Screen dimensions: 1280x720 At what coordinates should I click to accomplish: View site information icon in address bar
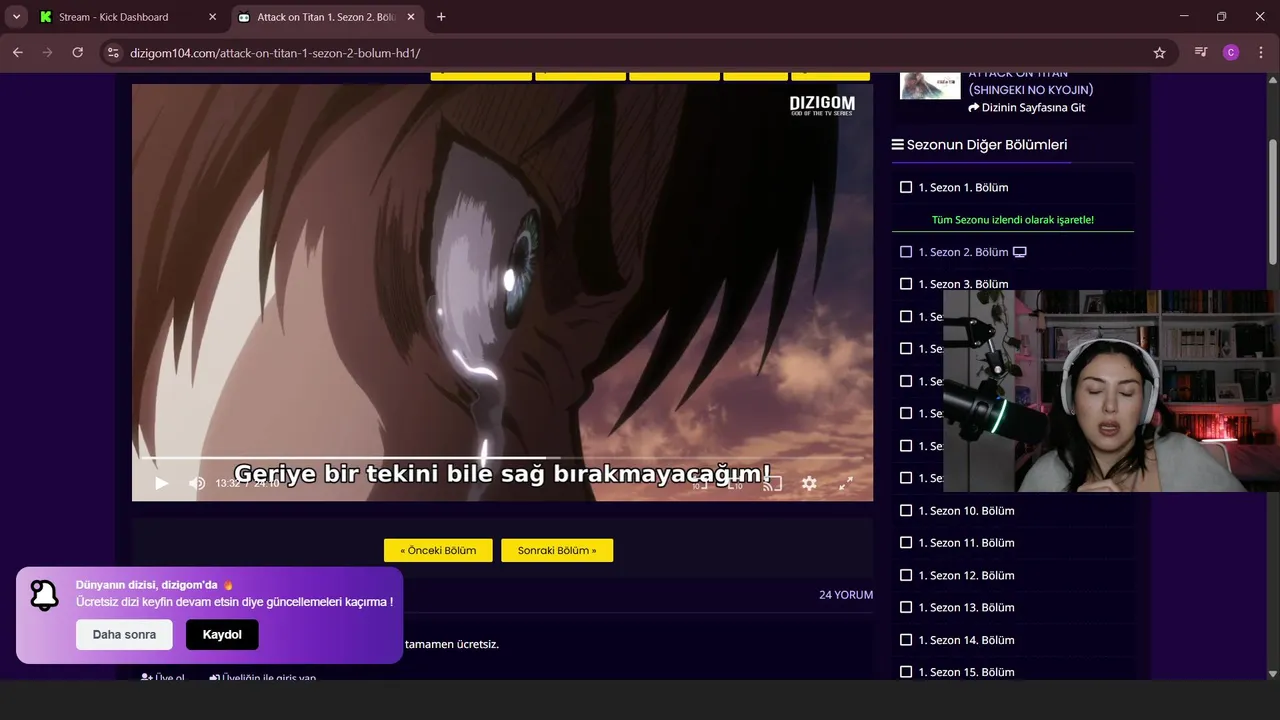point(112,52)
